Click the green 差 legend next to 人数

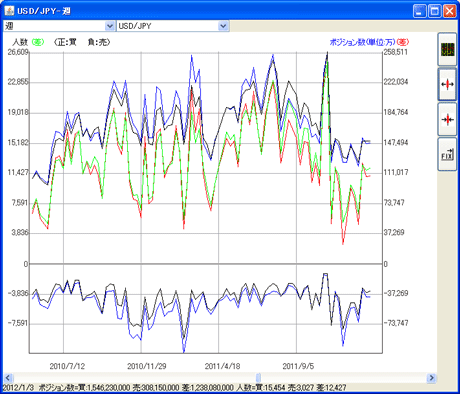coord(38,42)
